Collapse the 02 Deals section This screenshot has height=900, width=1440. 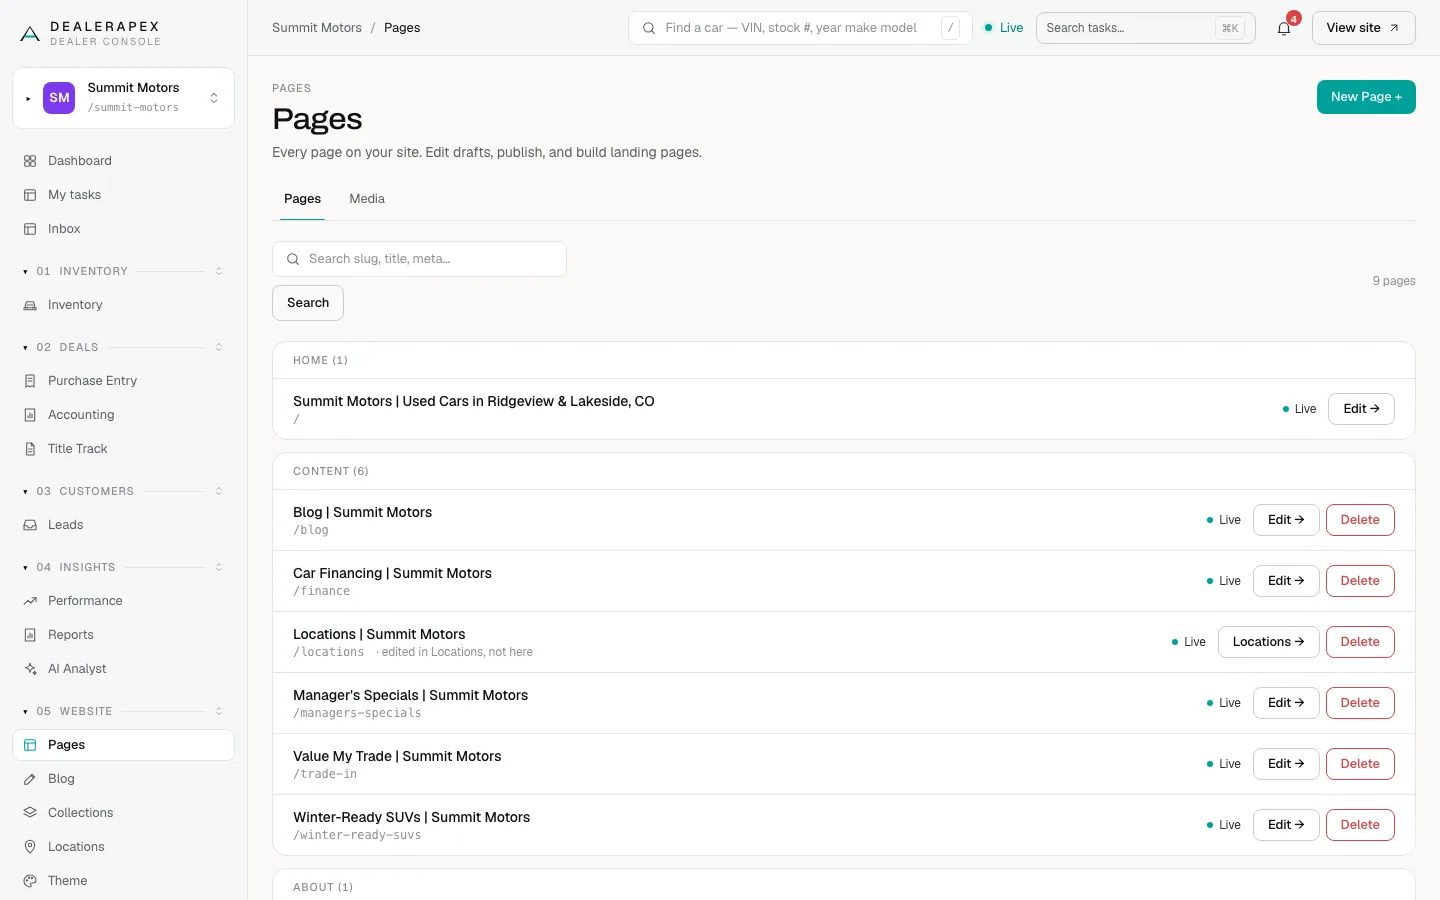[123, 347]
